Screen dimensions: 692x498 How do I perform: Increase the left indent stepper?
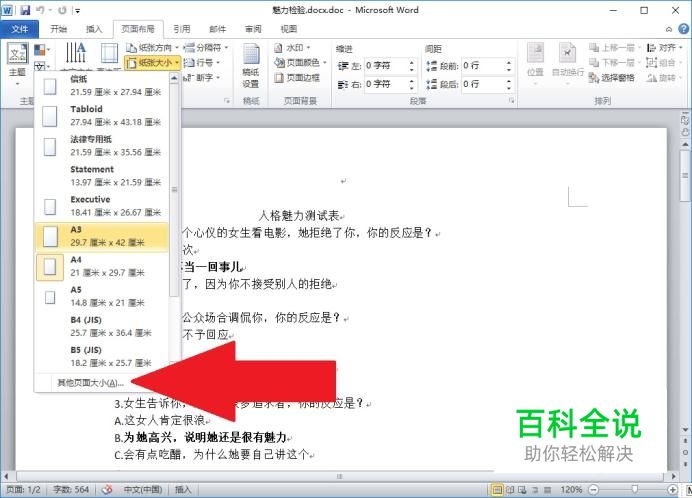(412, 63)
